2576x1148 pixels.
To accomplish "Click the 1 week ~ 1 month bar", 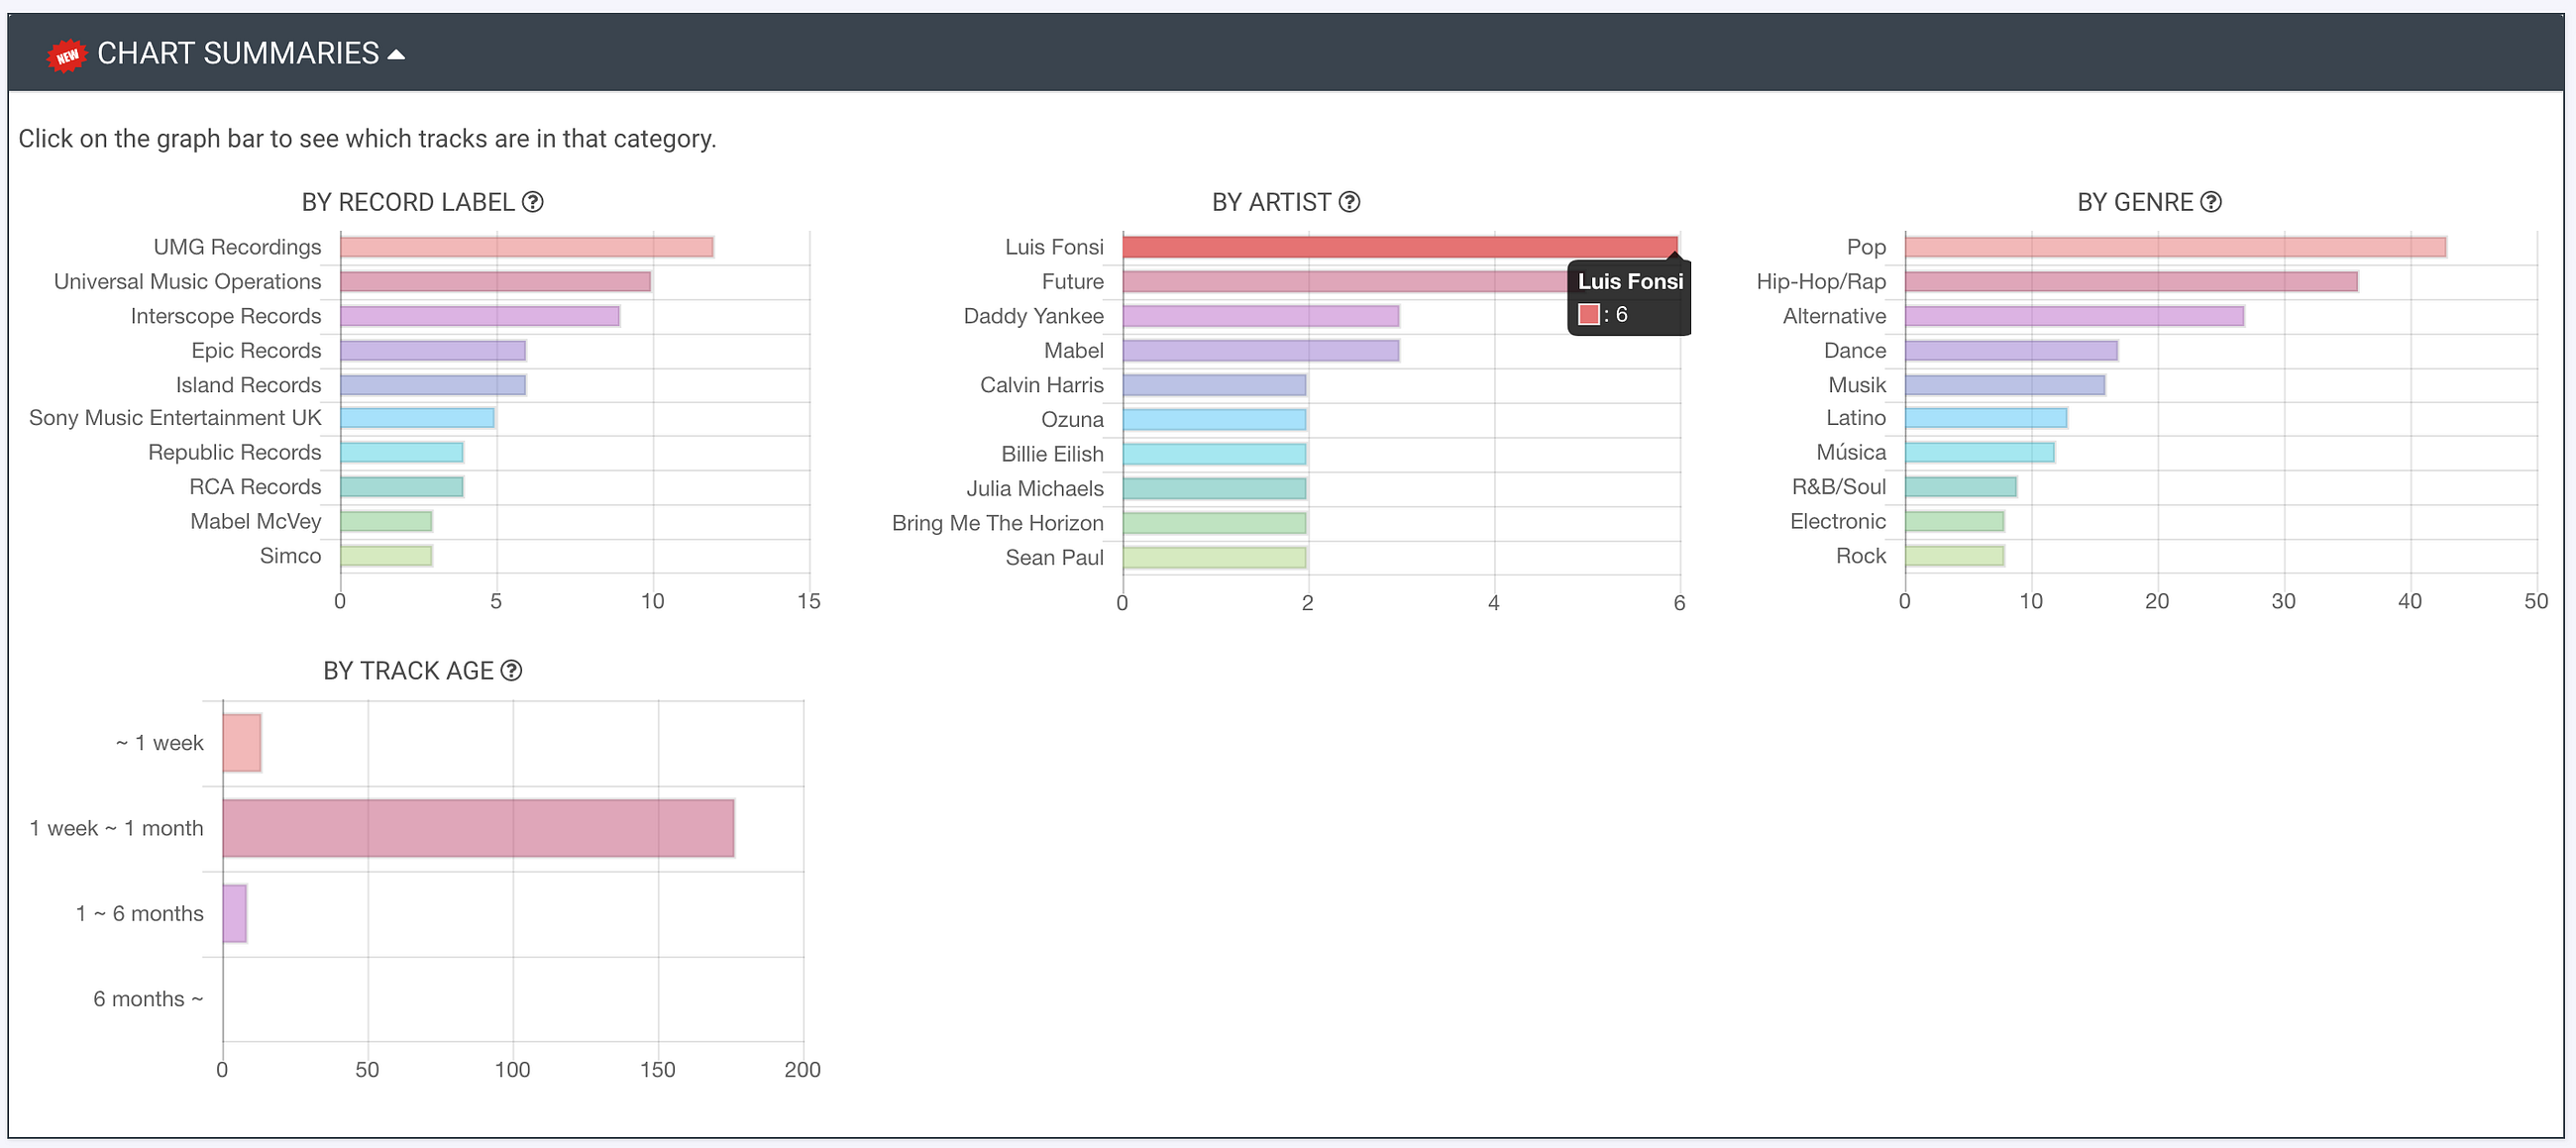I will 478,828.
